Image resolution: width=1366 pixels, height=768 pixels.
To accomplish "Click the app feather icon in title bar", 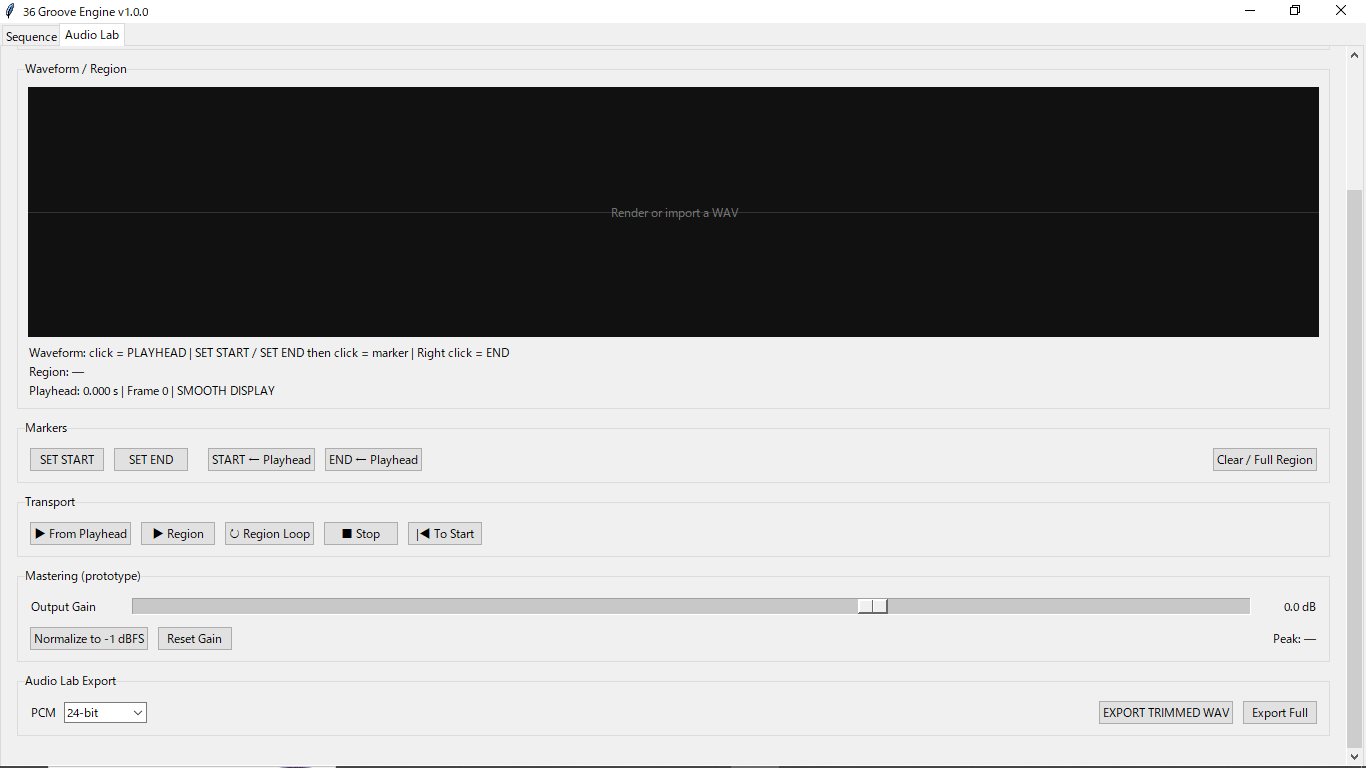I will 10,11.
